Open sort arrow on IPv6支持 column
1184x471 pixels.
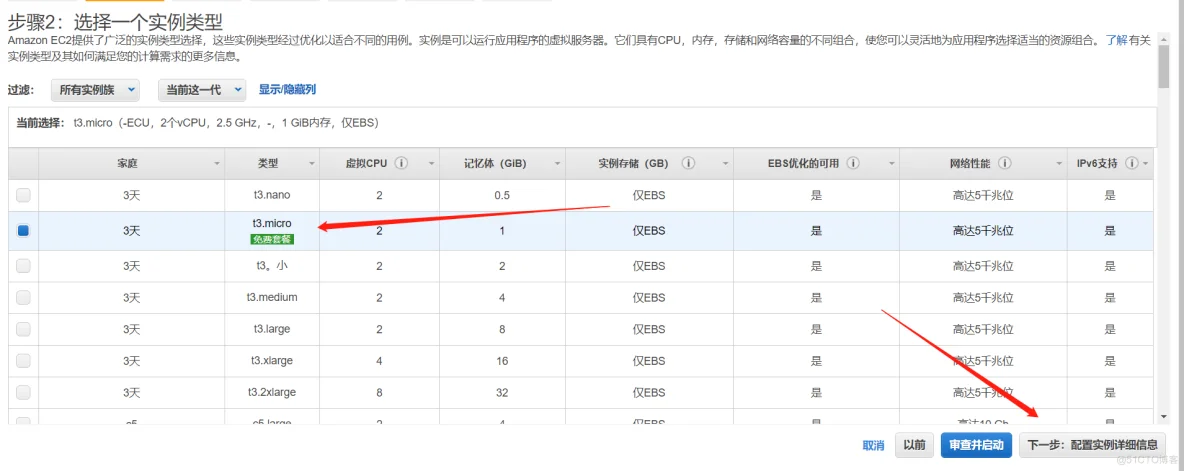click(x=1145, y=164)
